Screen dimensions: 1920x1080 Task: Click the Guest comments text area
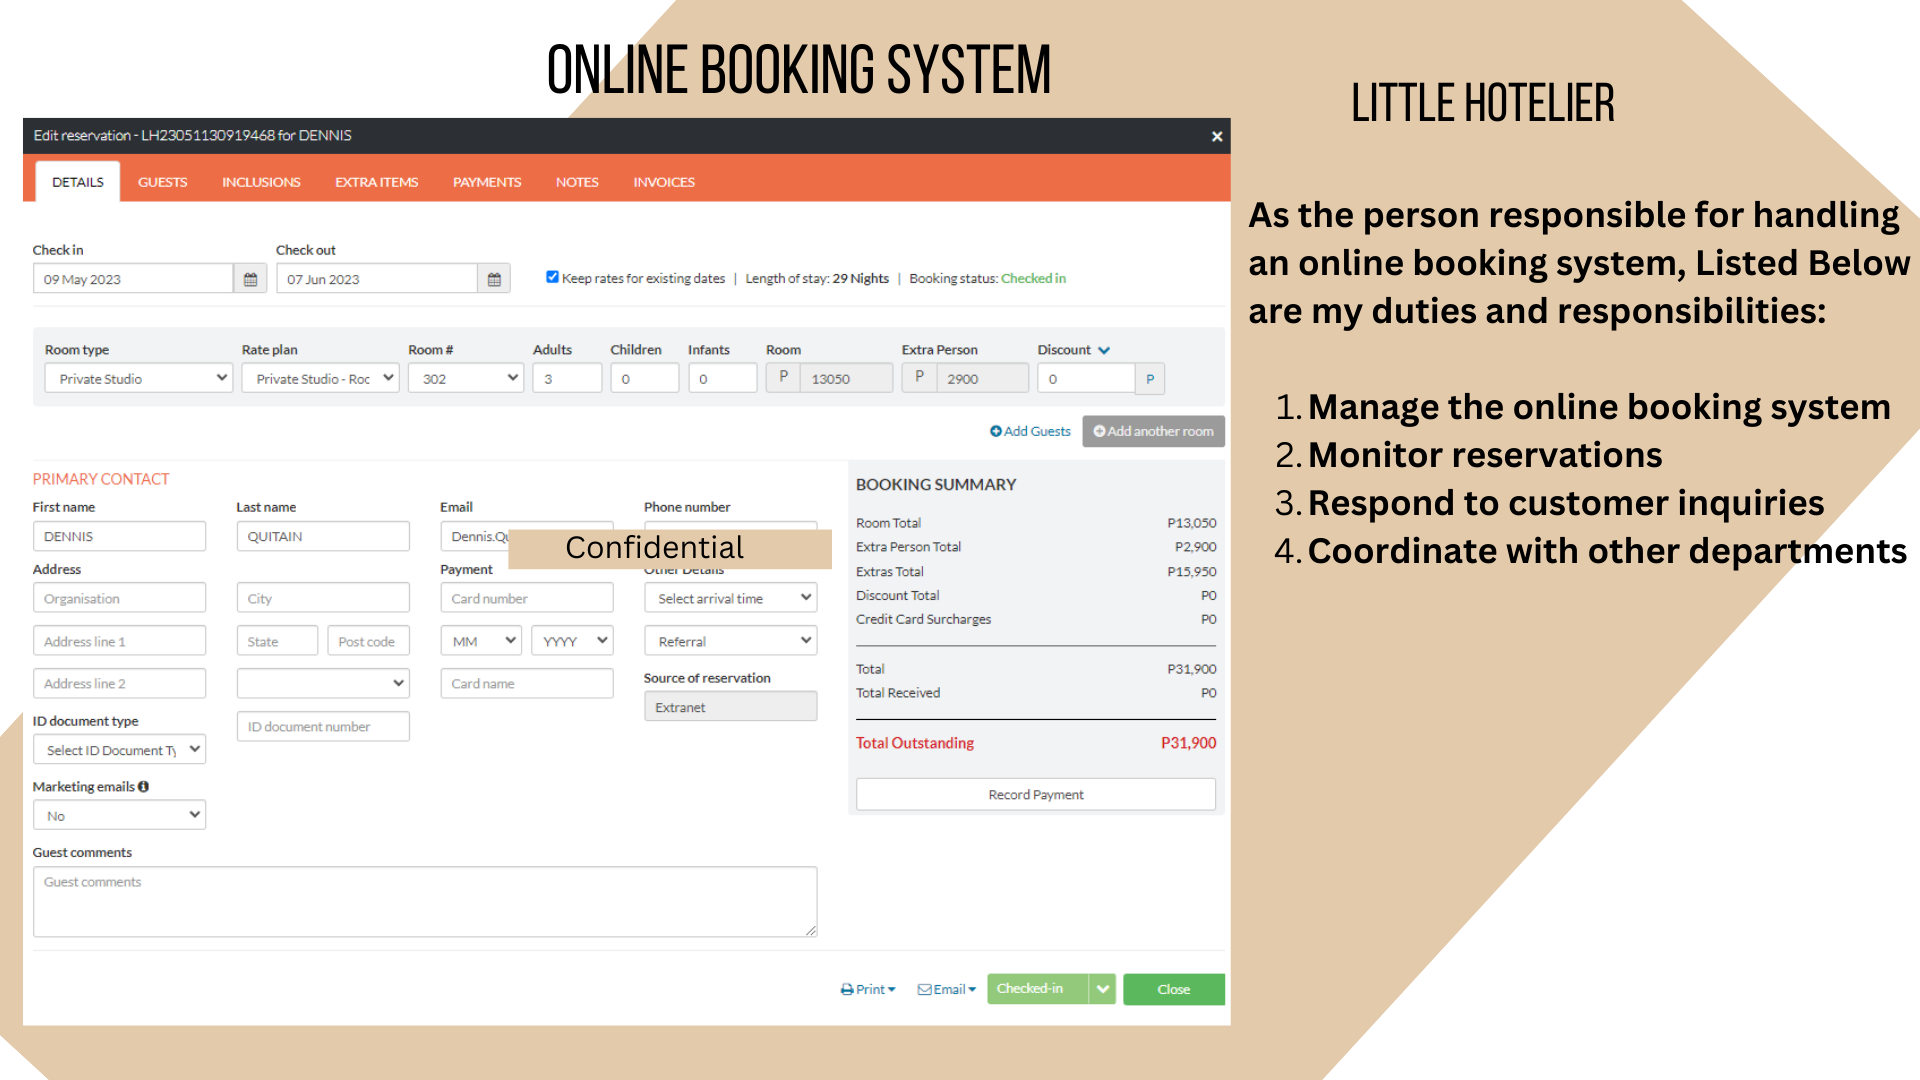pyautogui.click(x=424, y=901)
